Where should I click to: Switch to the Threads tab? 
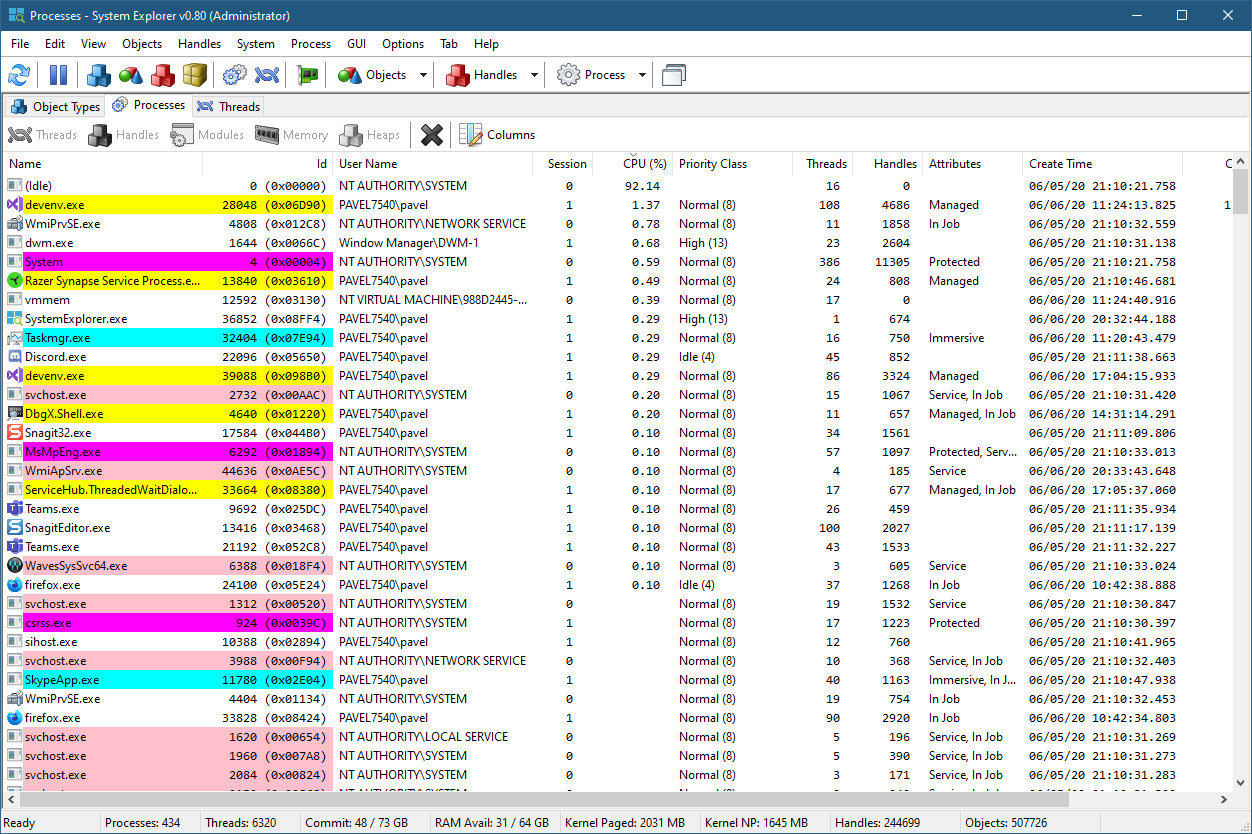tap(229, 106)
